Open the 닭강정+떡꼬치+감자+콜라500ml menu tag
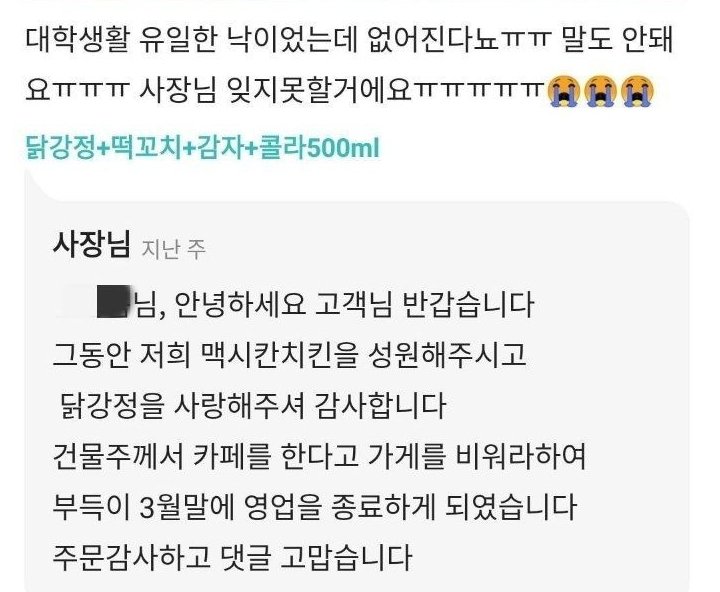 pos(202,148)
